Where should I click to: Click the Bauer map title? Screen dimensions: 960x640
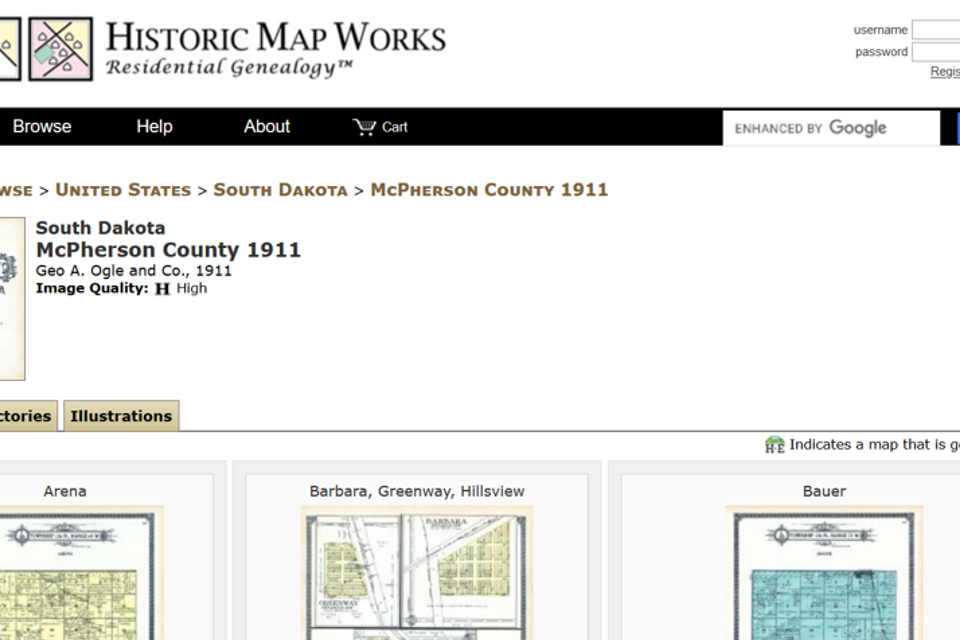pos(824,491)
